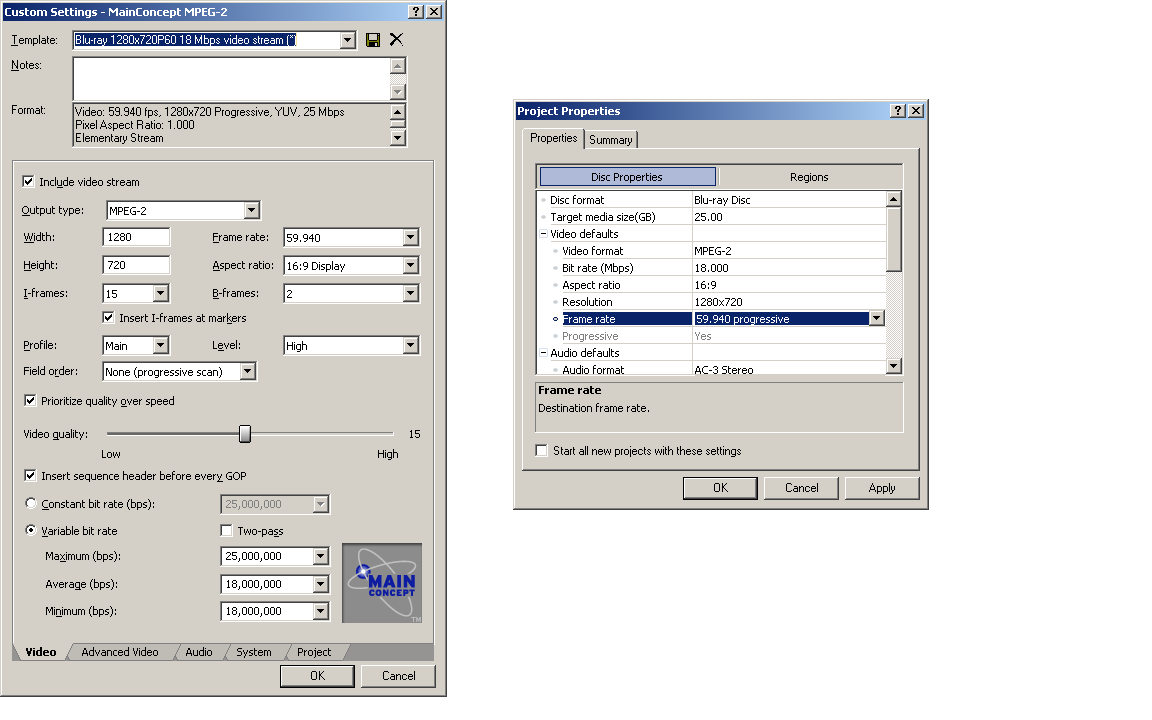Toggle Include video stream checkbox
1152x720 pixels.
[29, 182]
